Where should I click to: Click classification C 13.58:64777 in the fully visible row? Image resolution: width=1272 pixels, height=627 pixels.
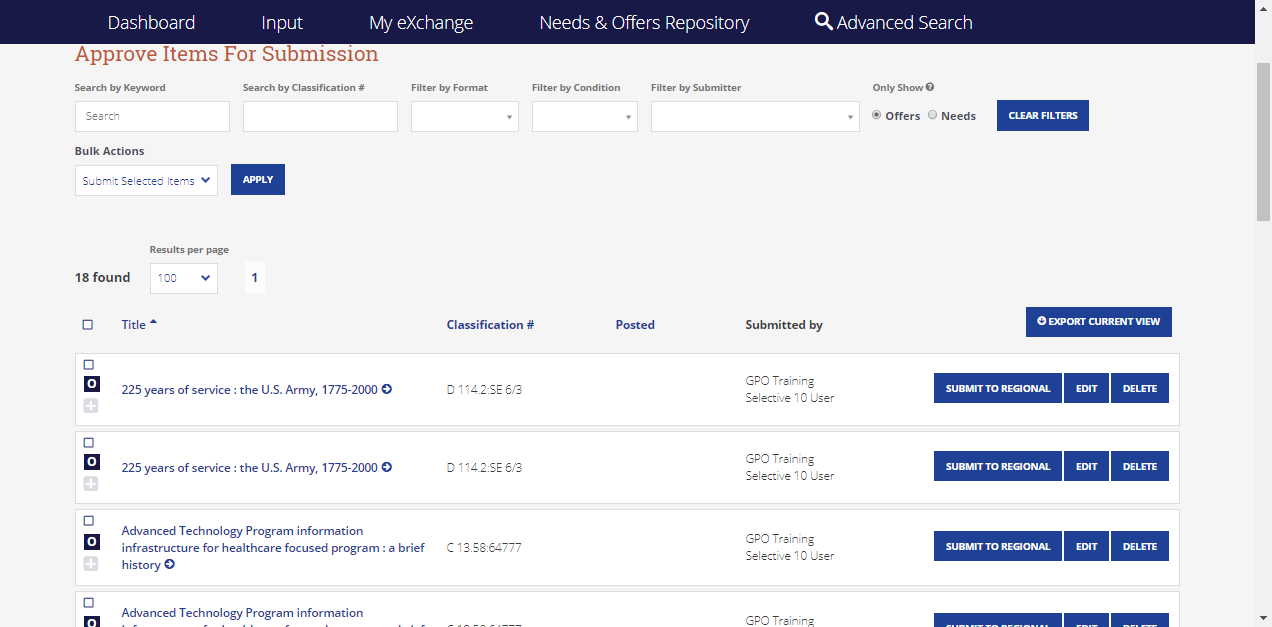pos(484,548)
